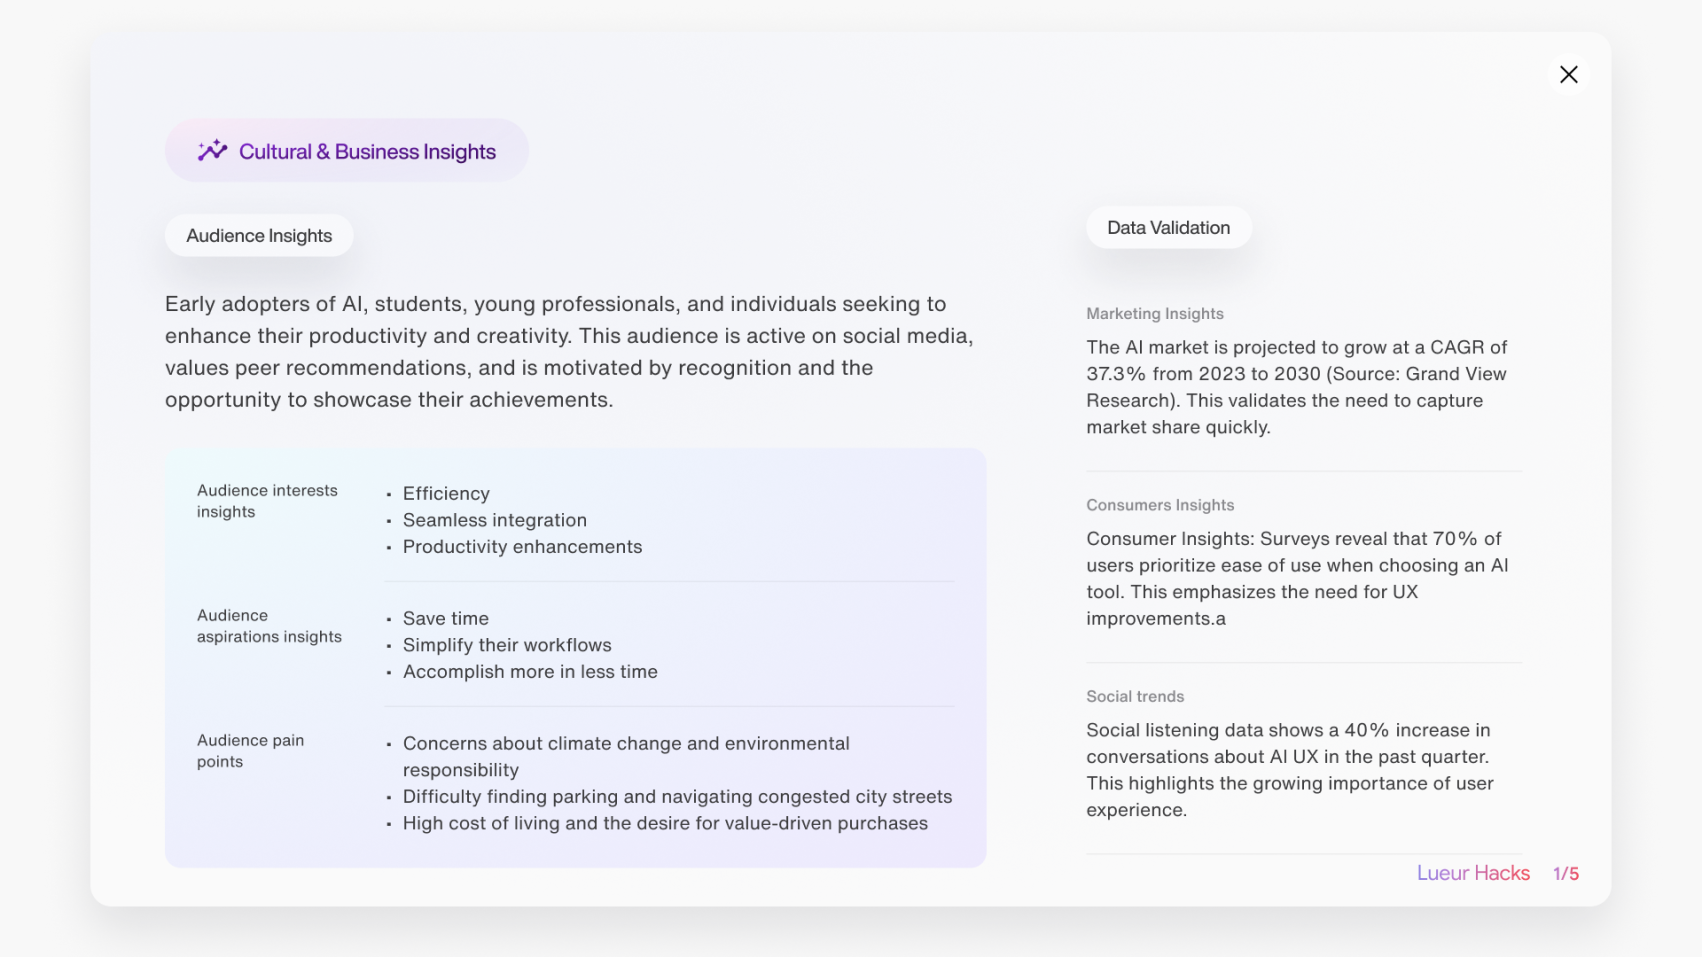The image size is (1702, 957).
Task: Click the Audience pain points label
Action: pos(250,751)
